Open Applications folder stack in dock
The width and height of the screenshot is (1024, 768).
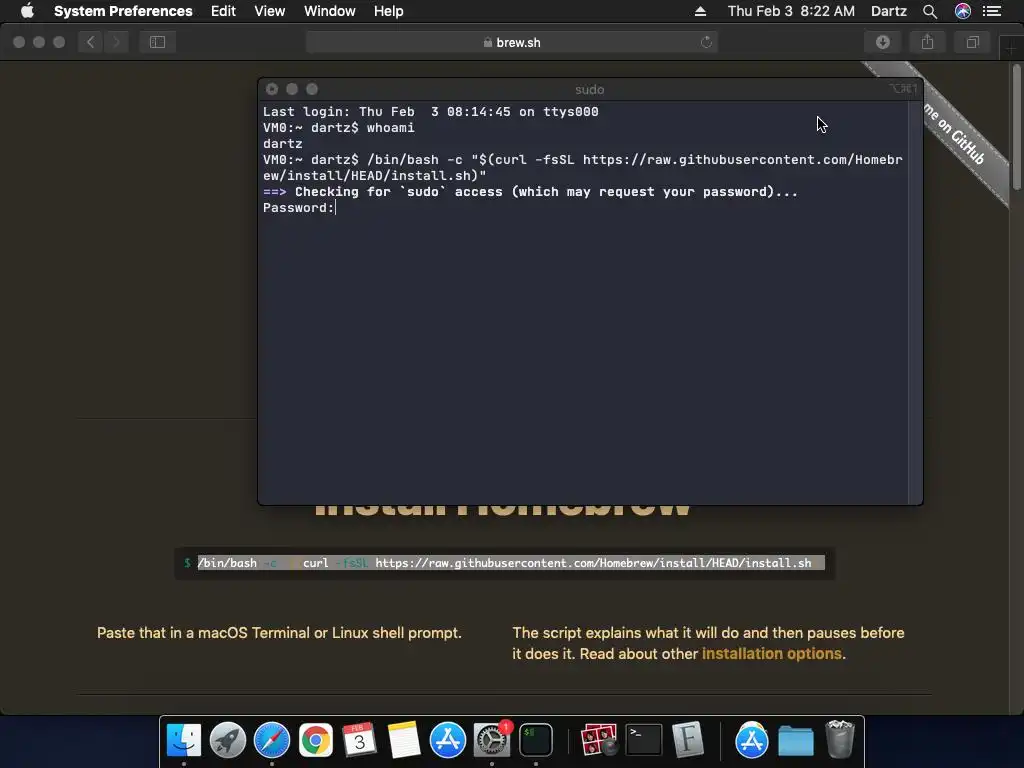pos(751,740)
